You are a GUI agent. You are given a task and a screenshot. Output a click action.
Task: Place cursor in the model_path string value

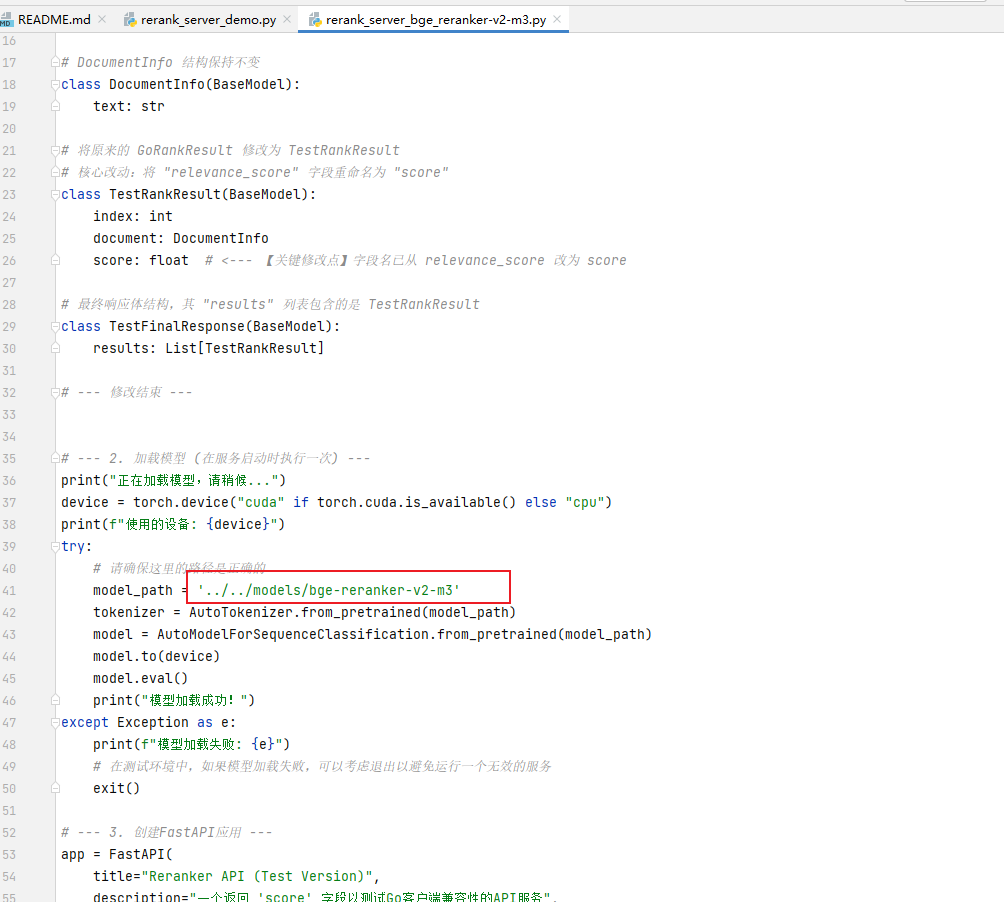coord(330,590)
